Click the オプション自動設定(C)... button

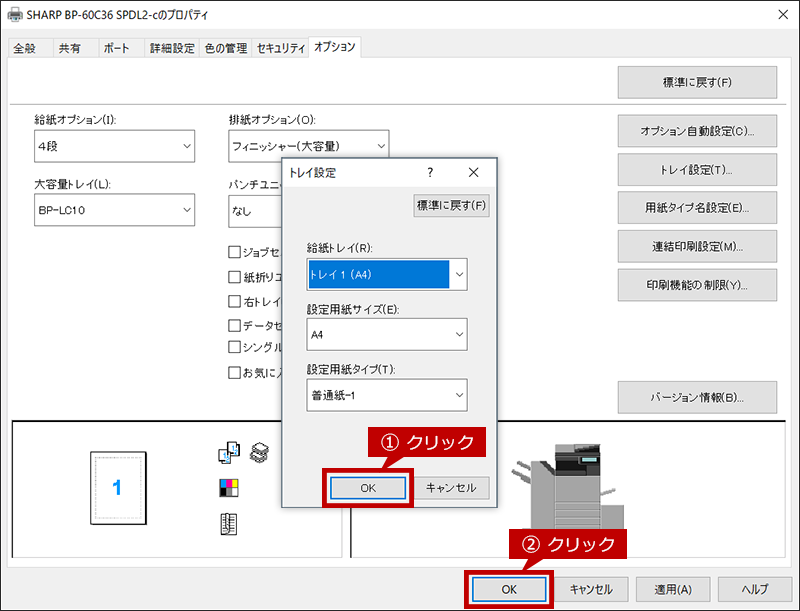[x=697, y=131]
